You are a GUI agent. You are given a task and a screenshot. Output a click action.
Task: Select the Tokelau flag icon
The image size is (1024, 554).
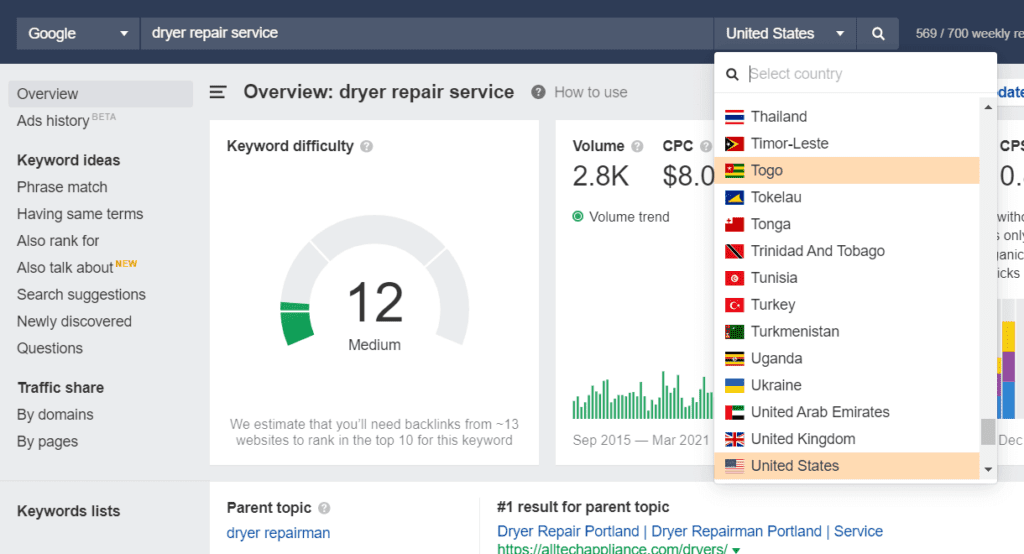[734, 197]
